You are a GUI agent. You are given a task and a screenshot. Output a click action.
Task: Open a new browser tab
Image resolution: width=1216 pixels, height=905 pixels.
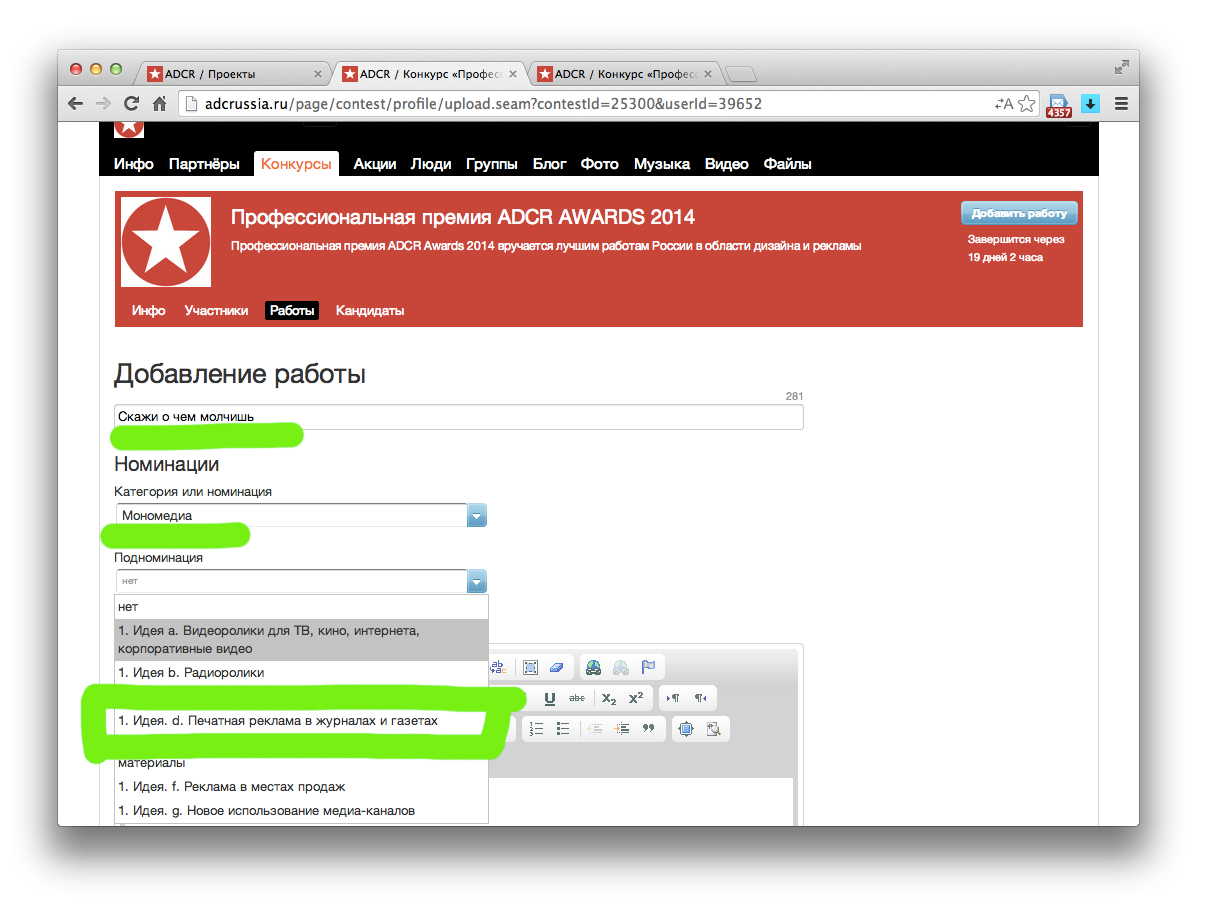pos(741,74)
